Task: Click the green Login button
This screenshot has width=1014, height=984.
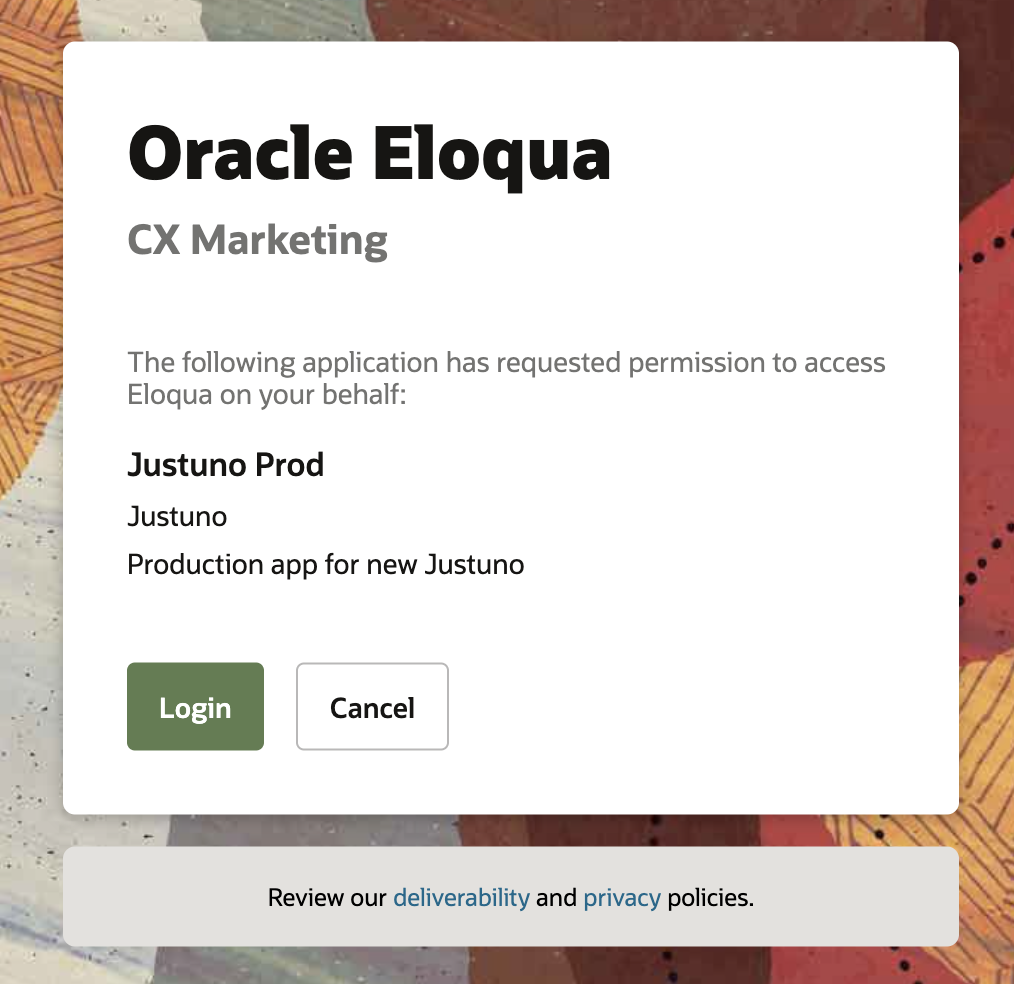Action: pyautogui.click(x=195, y=706)
